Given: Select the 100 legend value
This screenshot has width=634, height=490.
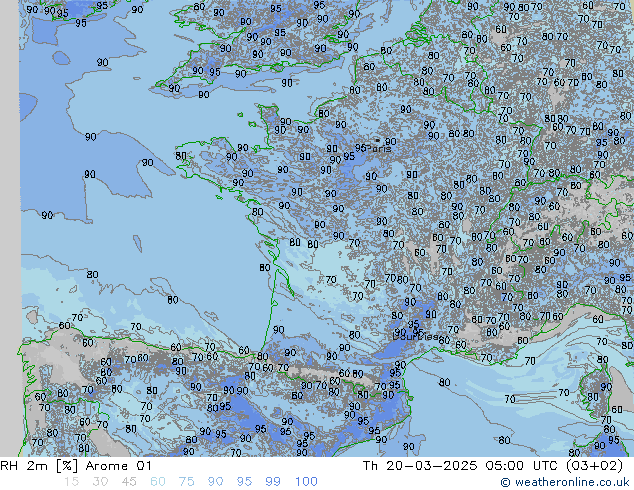Looking at the screenshot, I should [306, 481].
